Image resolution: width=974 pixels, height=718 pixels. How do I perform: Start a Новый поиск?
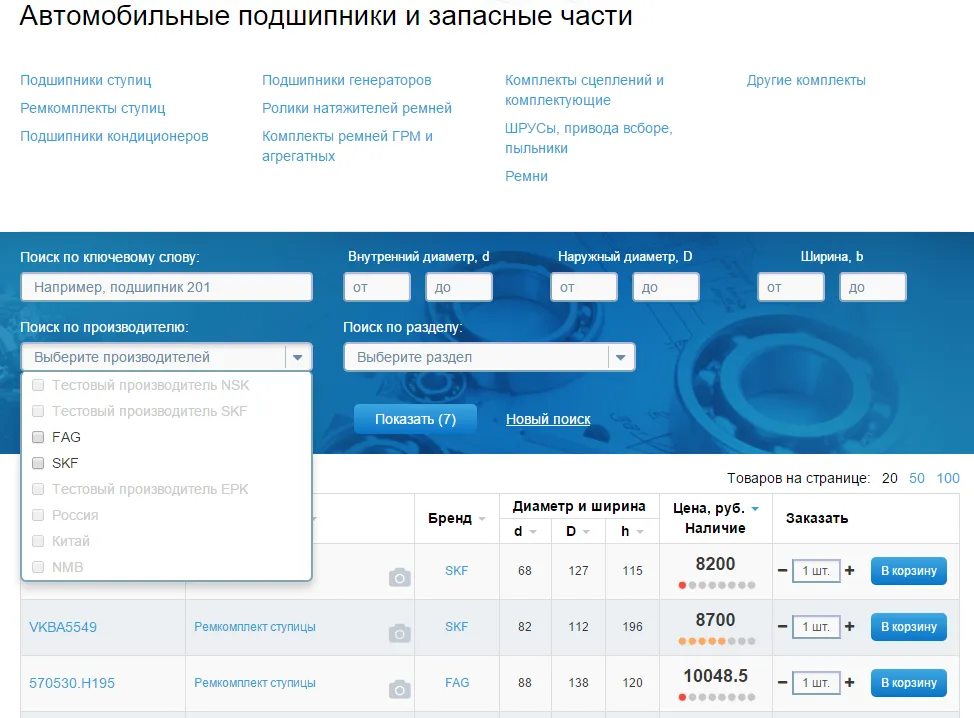(548, 419)
